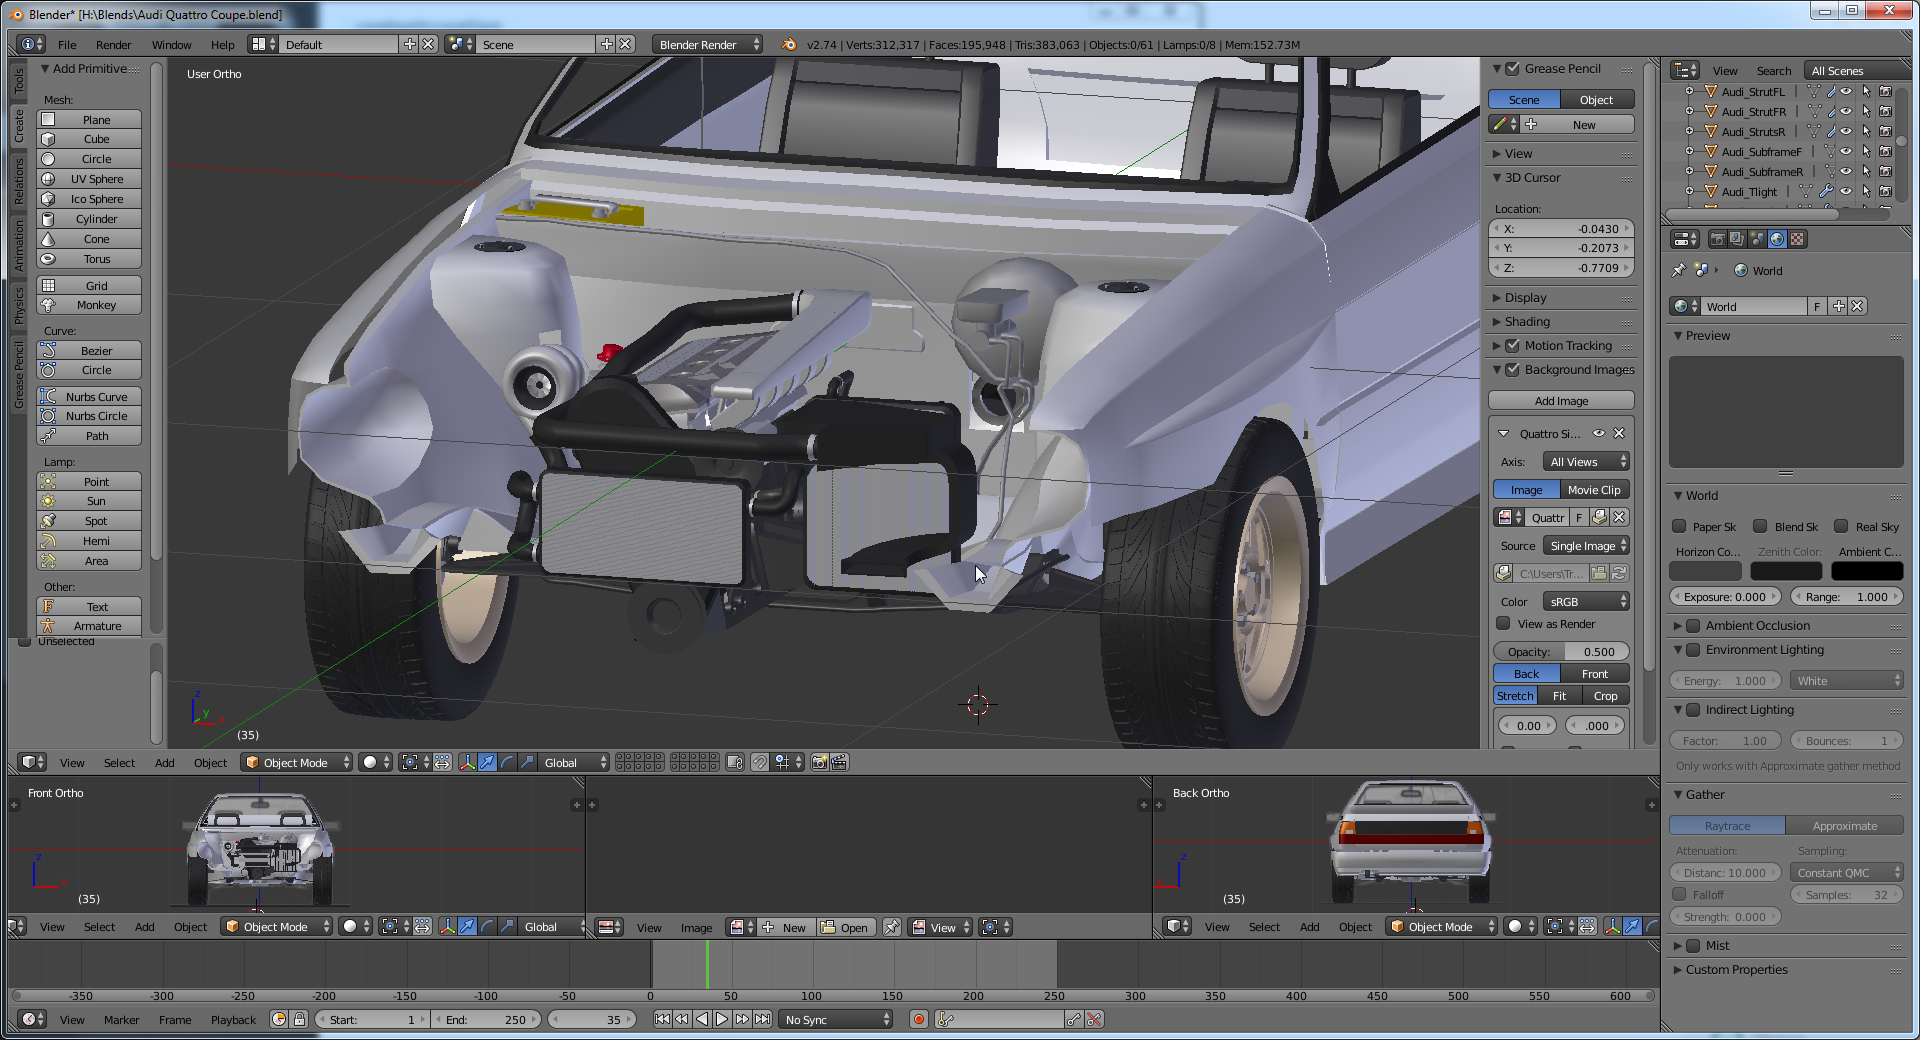Expand the Shading panel
The width and height of the screenshot is (1920, 1040).
click(1527, 322)
